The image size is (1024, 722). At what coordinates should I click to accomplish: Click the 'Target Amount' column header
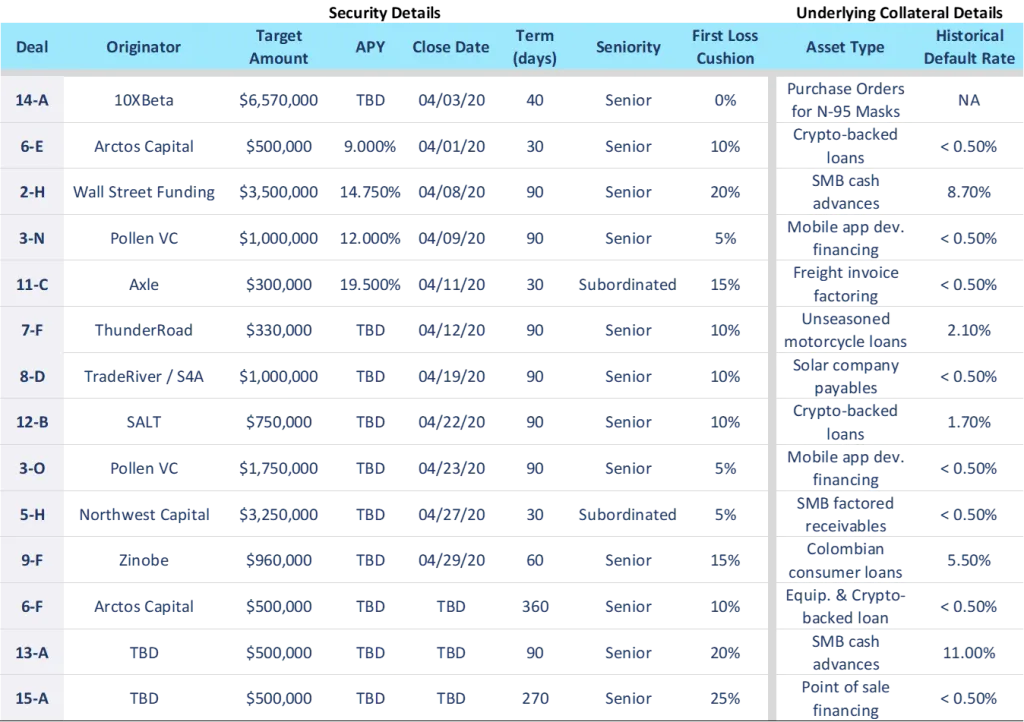[x=279, y=47]
